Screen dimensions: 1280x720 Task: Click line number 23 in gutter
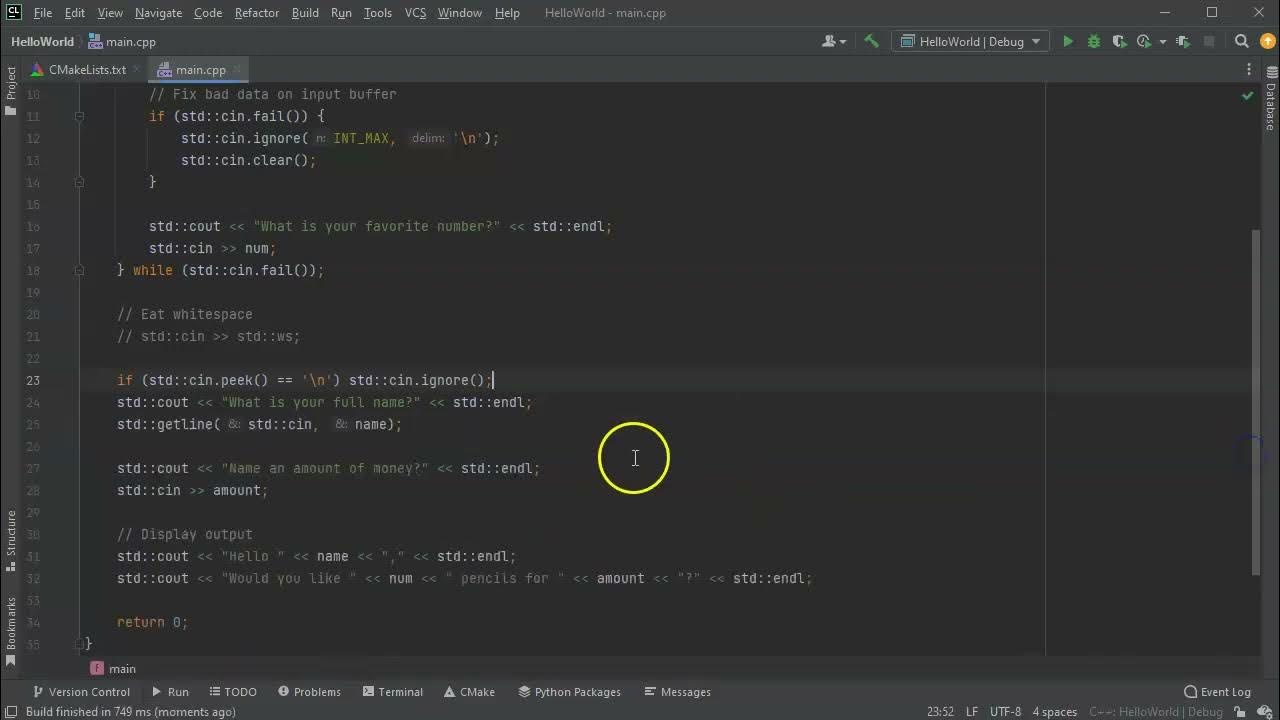pos(33,380)
